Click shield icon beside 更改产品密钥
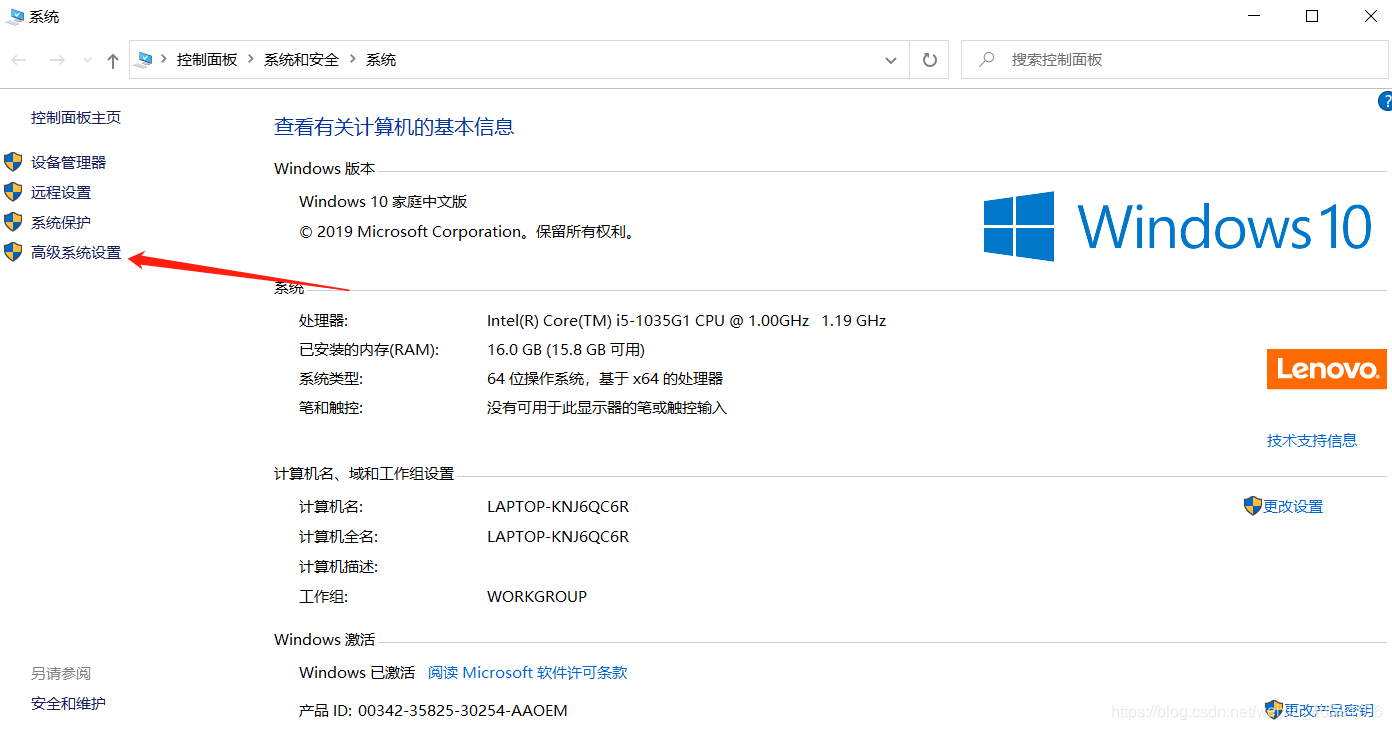The height and width of the screenshot is (730, 1392). [x=1274, y=710]
